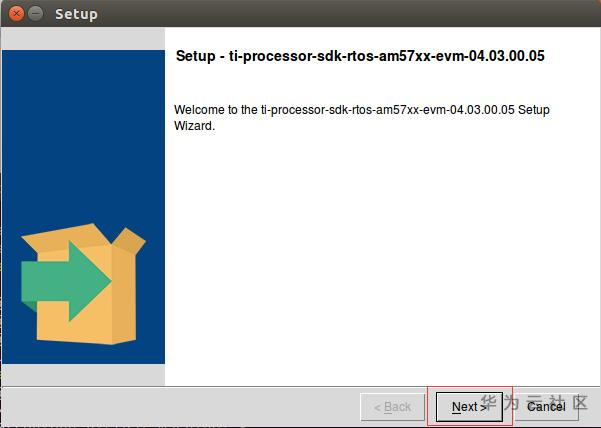
Task: Click the yellow side face of the box
Action: (x=124, y=295)
